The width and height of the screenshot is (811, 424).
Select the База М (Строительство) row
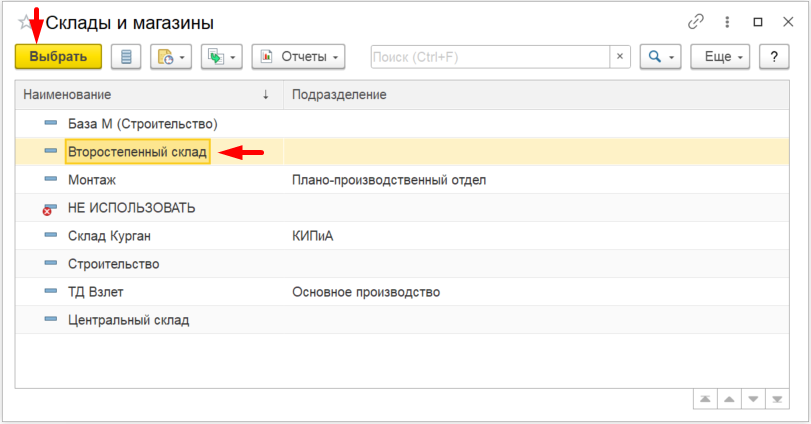pos(402,124)
